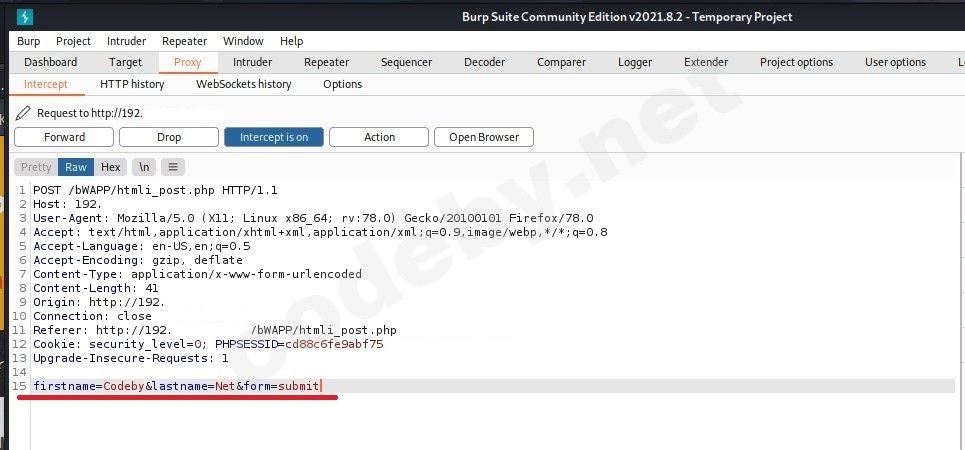The image size is (965, 450).
Task: Click the Accept-Language header line
Action: pos(142,246)
